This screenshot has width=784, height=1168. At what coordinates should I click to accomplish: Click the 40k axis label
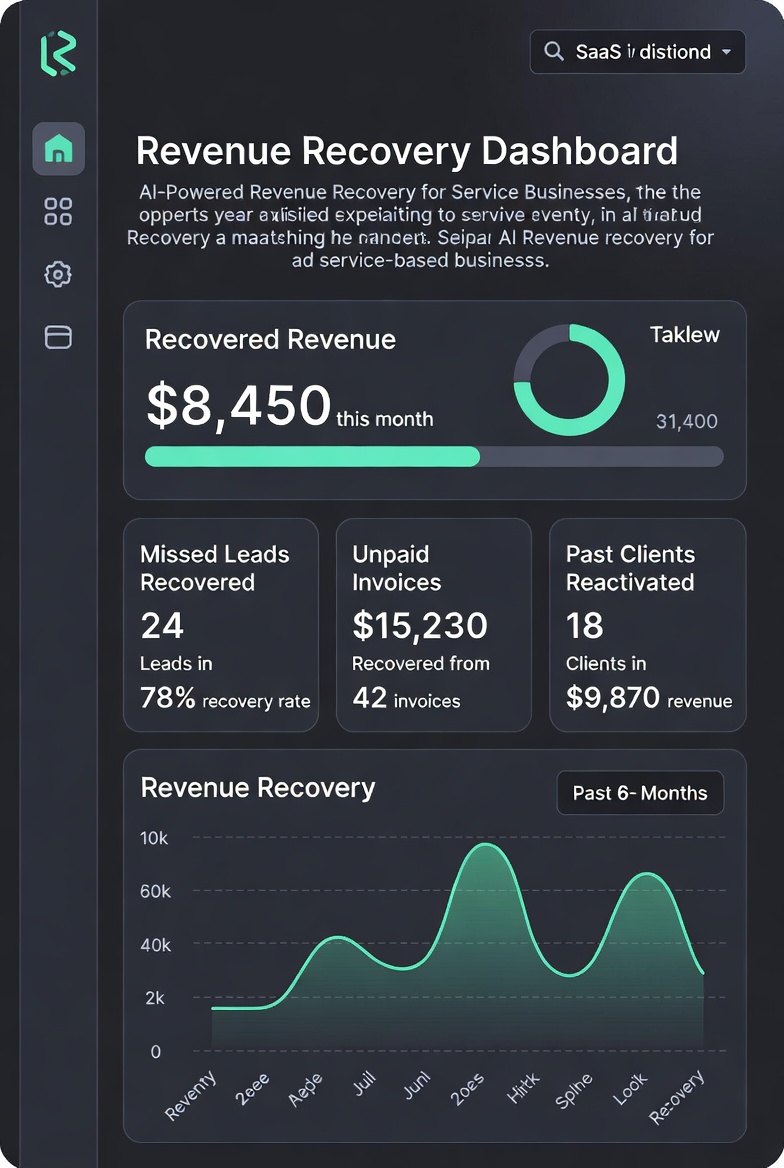(155, 945)
